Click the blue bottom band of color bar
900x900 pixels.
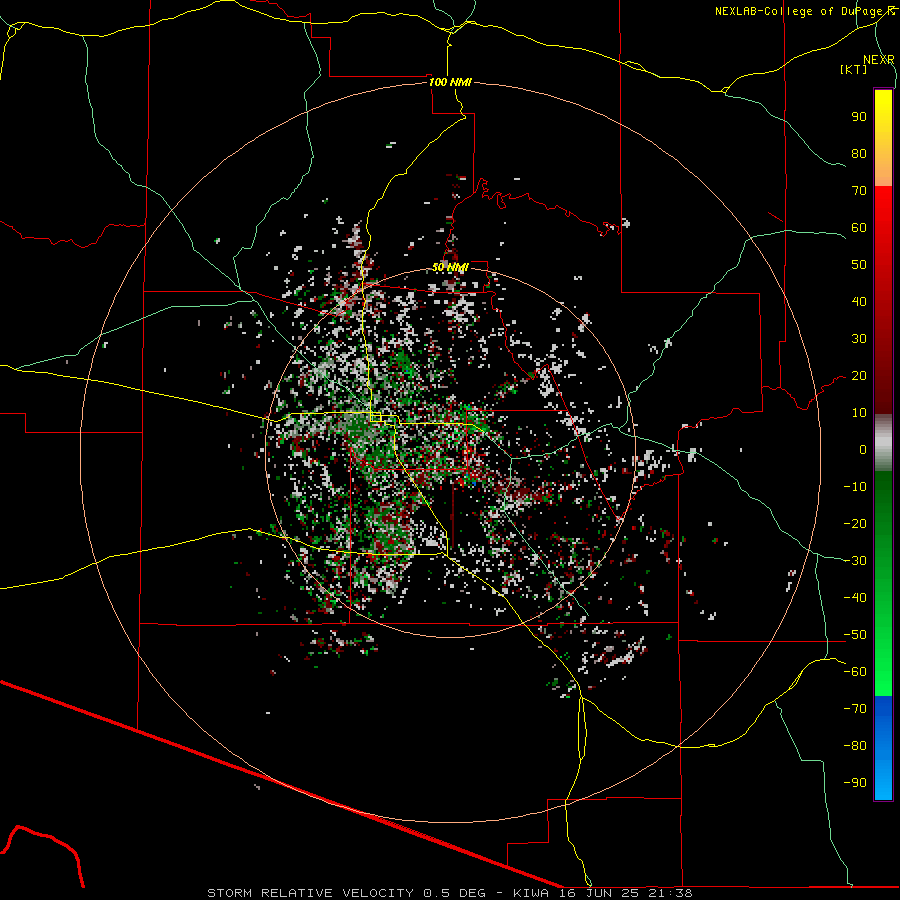883,748
